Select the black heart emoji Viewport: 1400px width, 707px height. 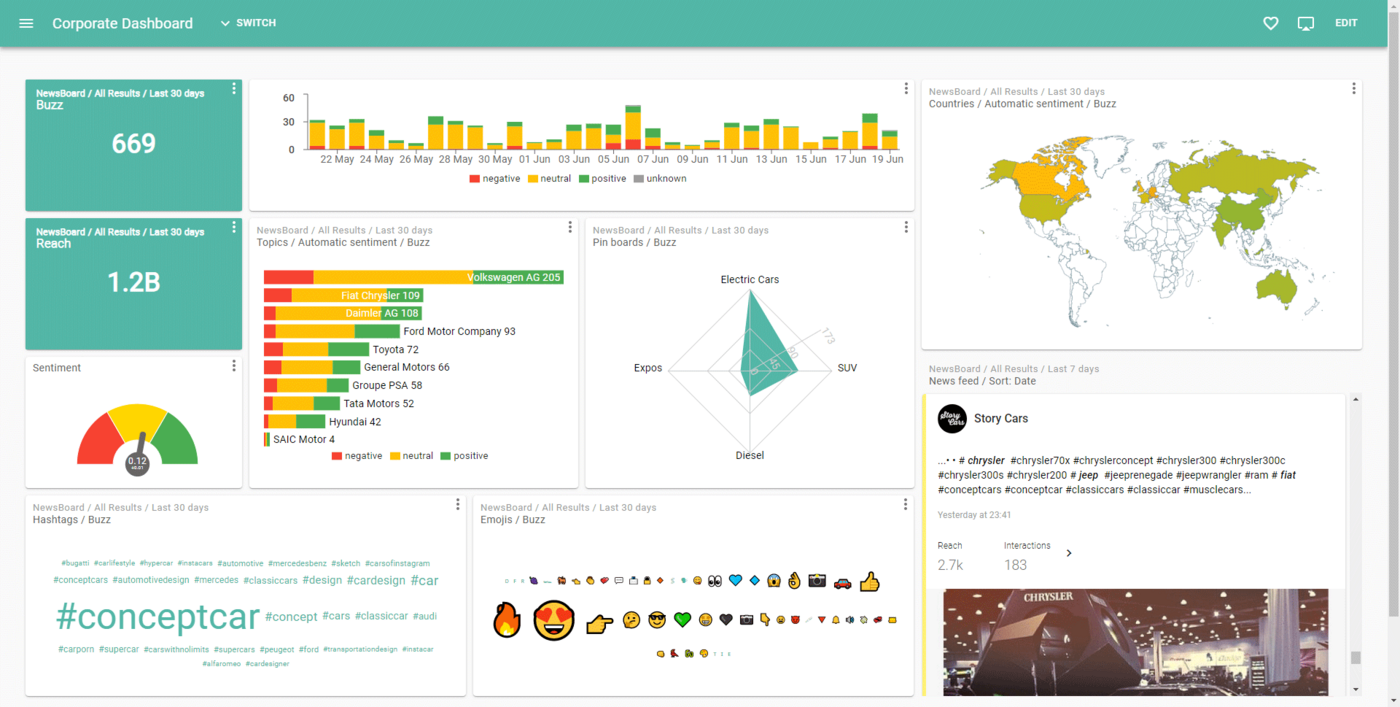[x=726, y=620]
